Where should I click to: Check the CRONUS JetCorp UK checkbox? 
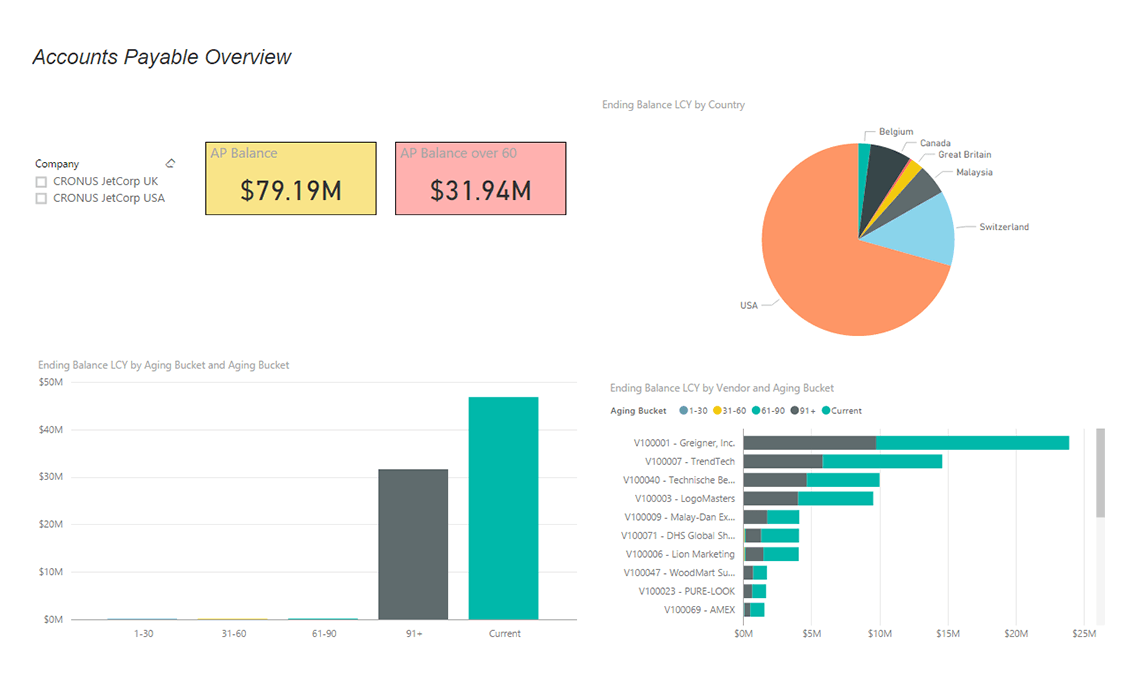[x=41, y=182]
